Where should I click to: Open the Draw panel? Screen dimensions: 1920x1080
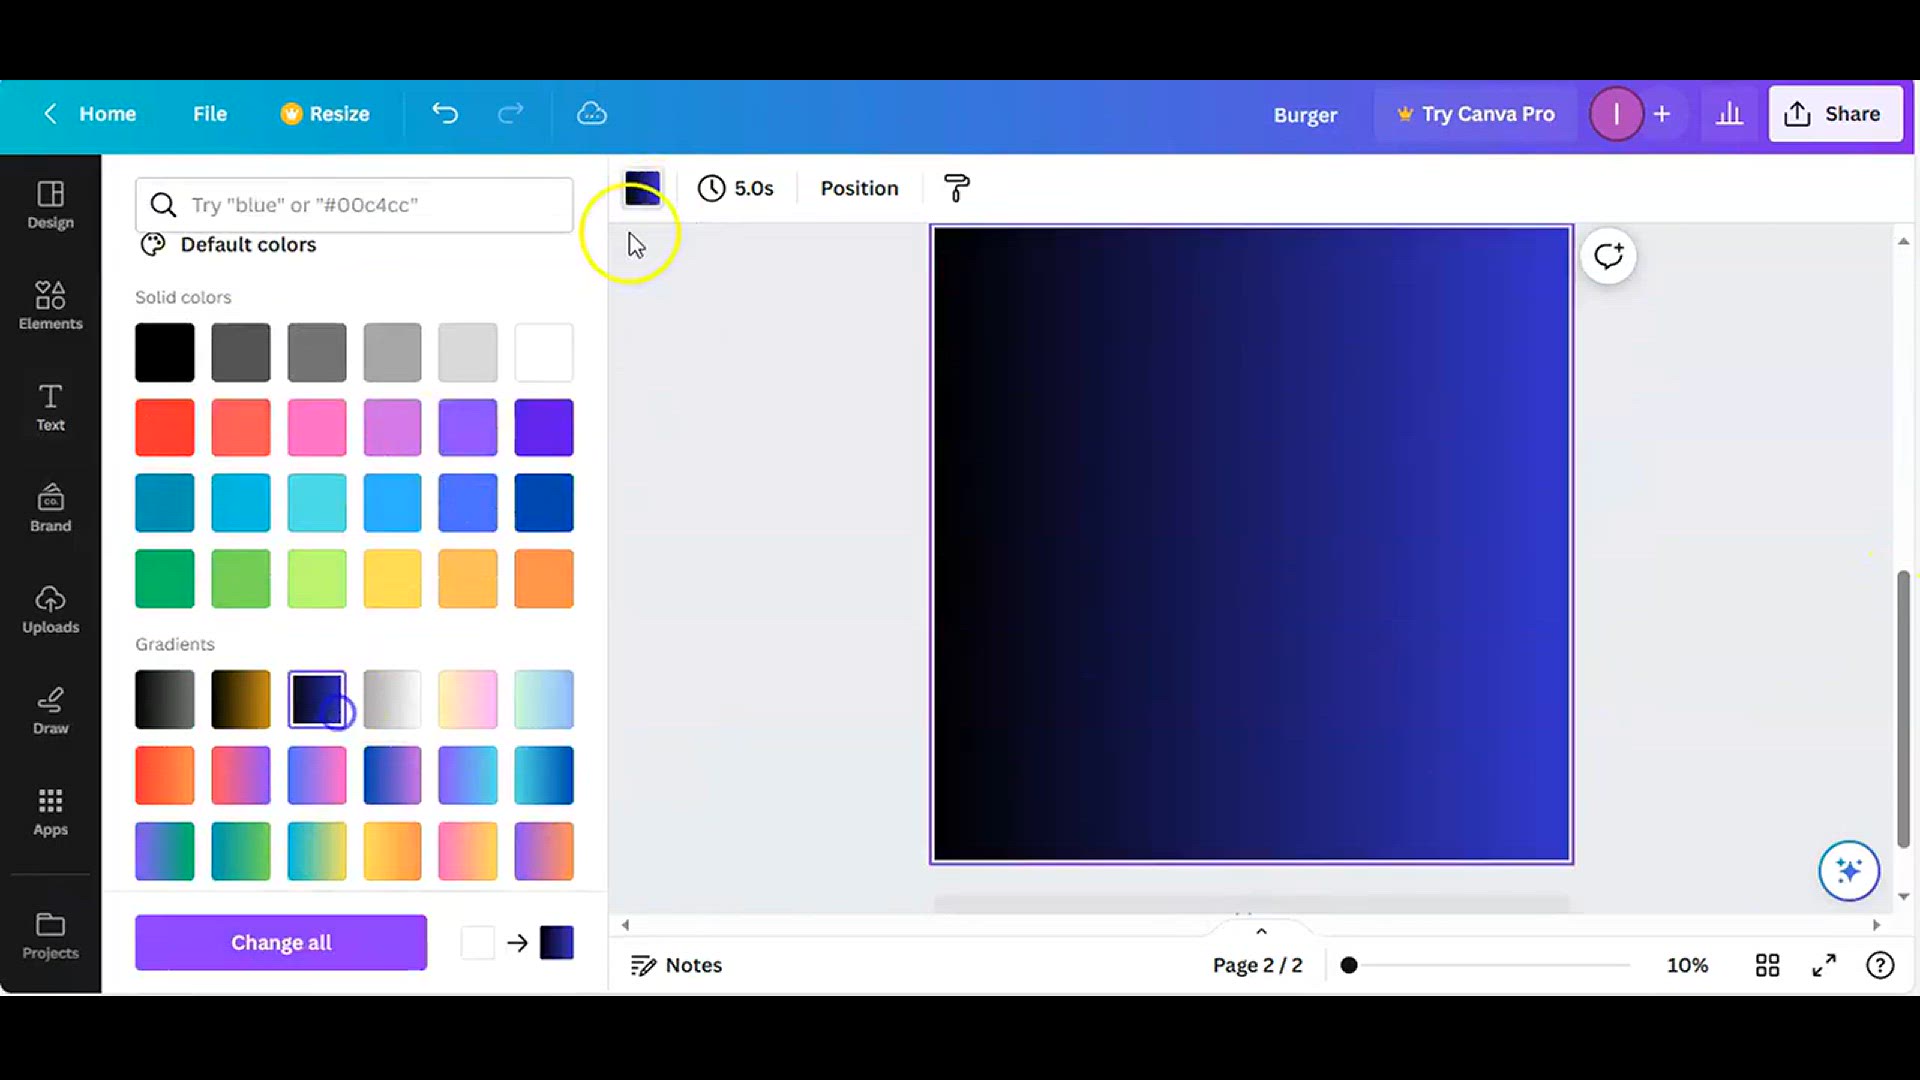[50, 711]
